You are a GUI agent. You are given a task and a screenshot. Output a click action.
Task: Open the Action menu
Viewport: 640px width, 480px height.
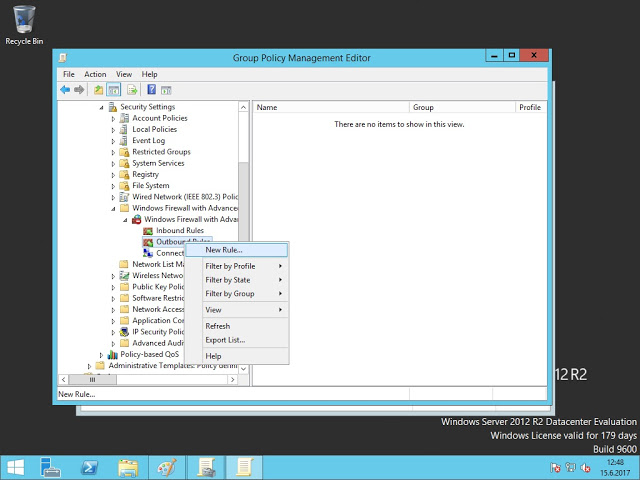95,74
